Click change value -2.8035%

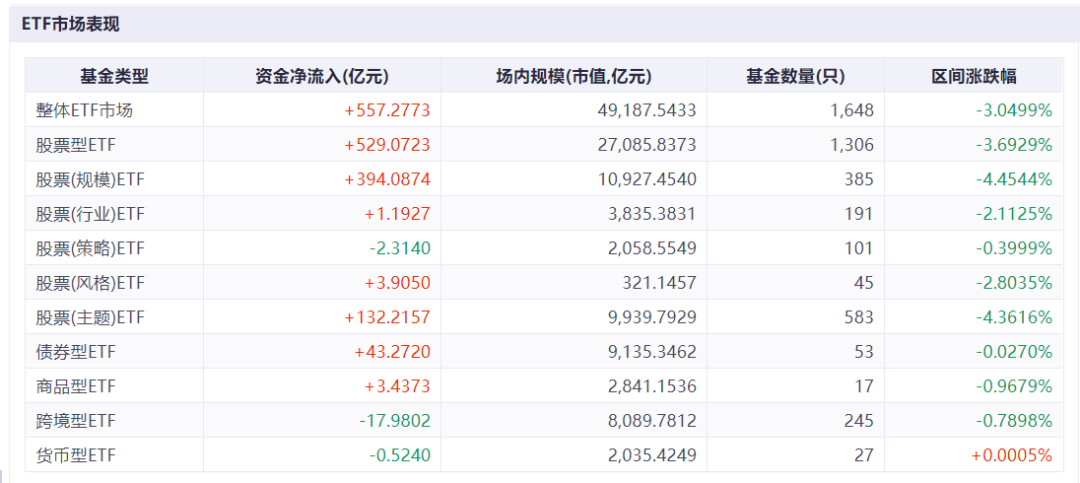click(1014, 282)
